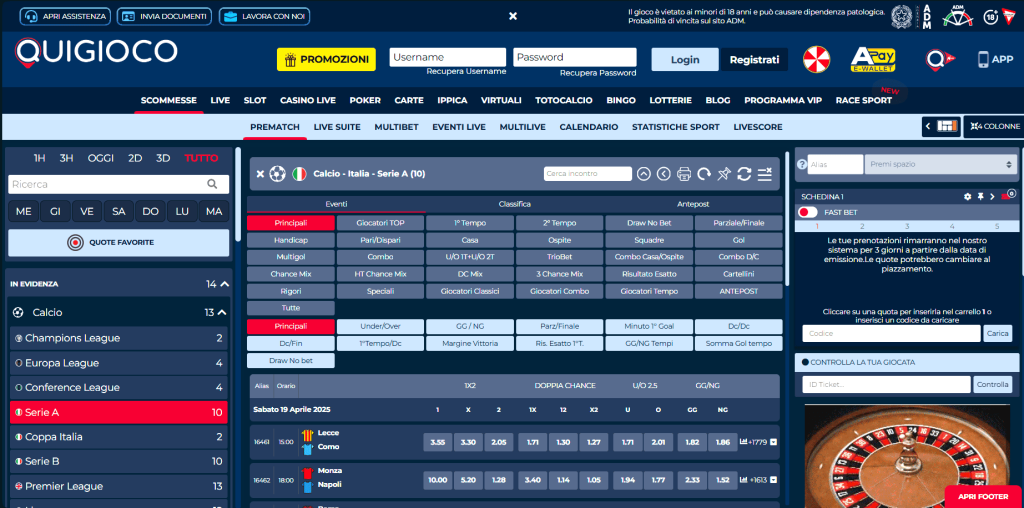This screenshot has height=508, width=1024.
Task: Open the Premi spazio dropdown
Action: pyautogui.click(x=940, y=165)
